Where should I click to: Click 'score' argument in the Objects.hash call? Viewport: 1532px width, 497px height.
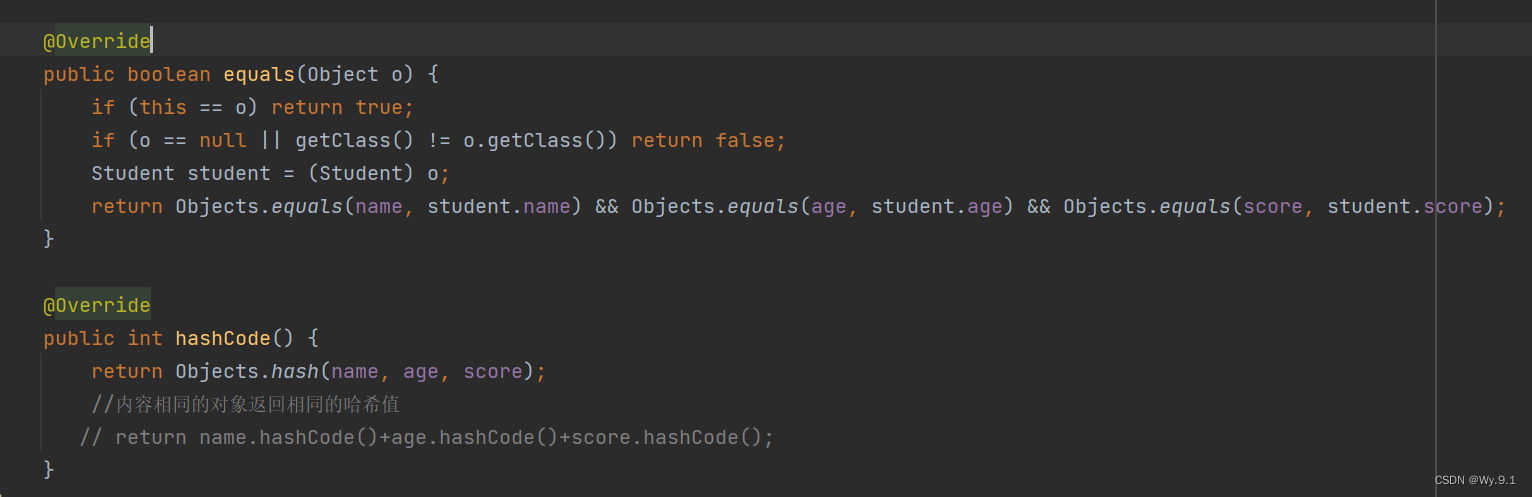click(x=493, y=372)
